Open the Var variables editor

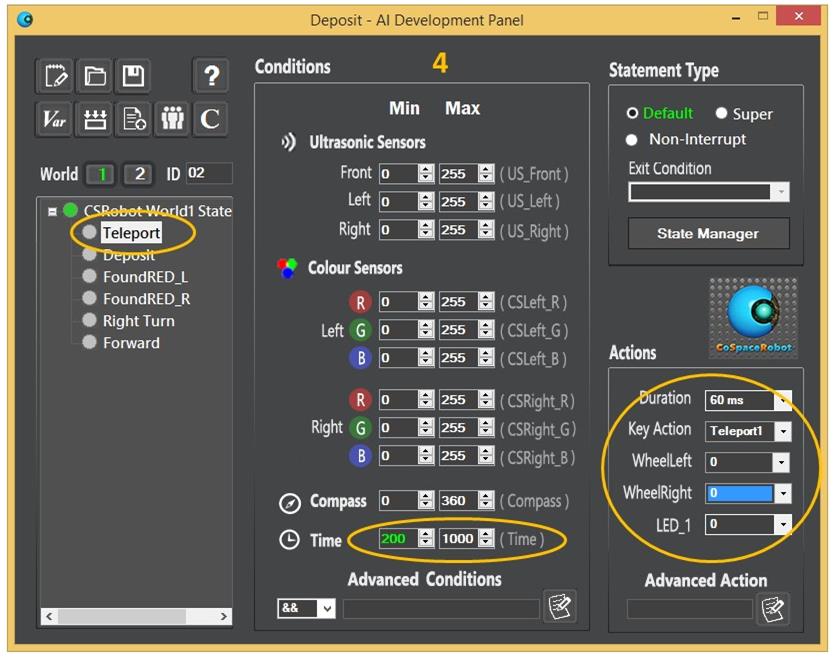coord(56,119)
